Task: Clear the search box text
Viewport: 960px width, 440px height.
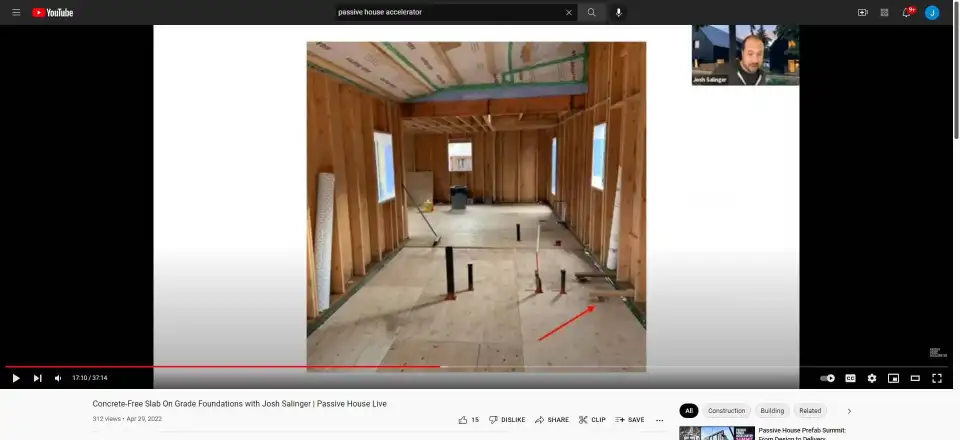Action: point(569,12)
